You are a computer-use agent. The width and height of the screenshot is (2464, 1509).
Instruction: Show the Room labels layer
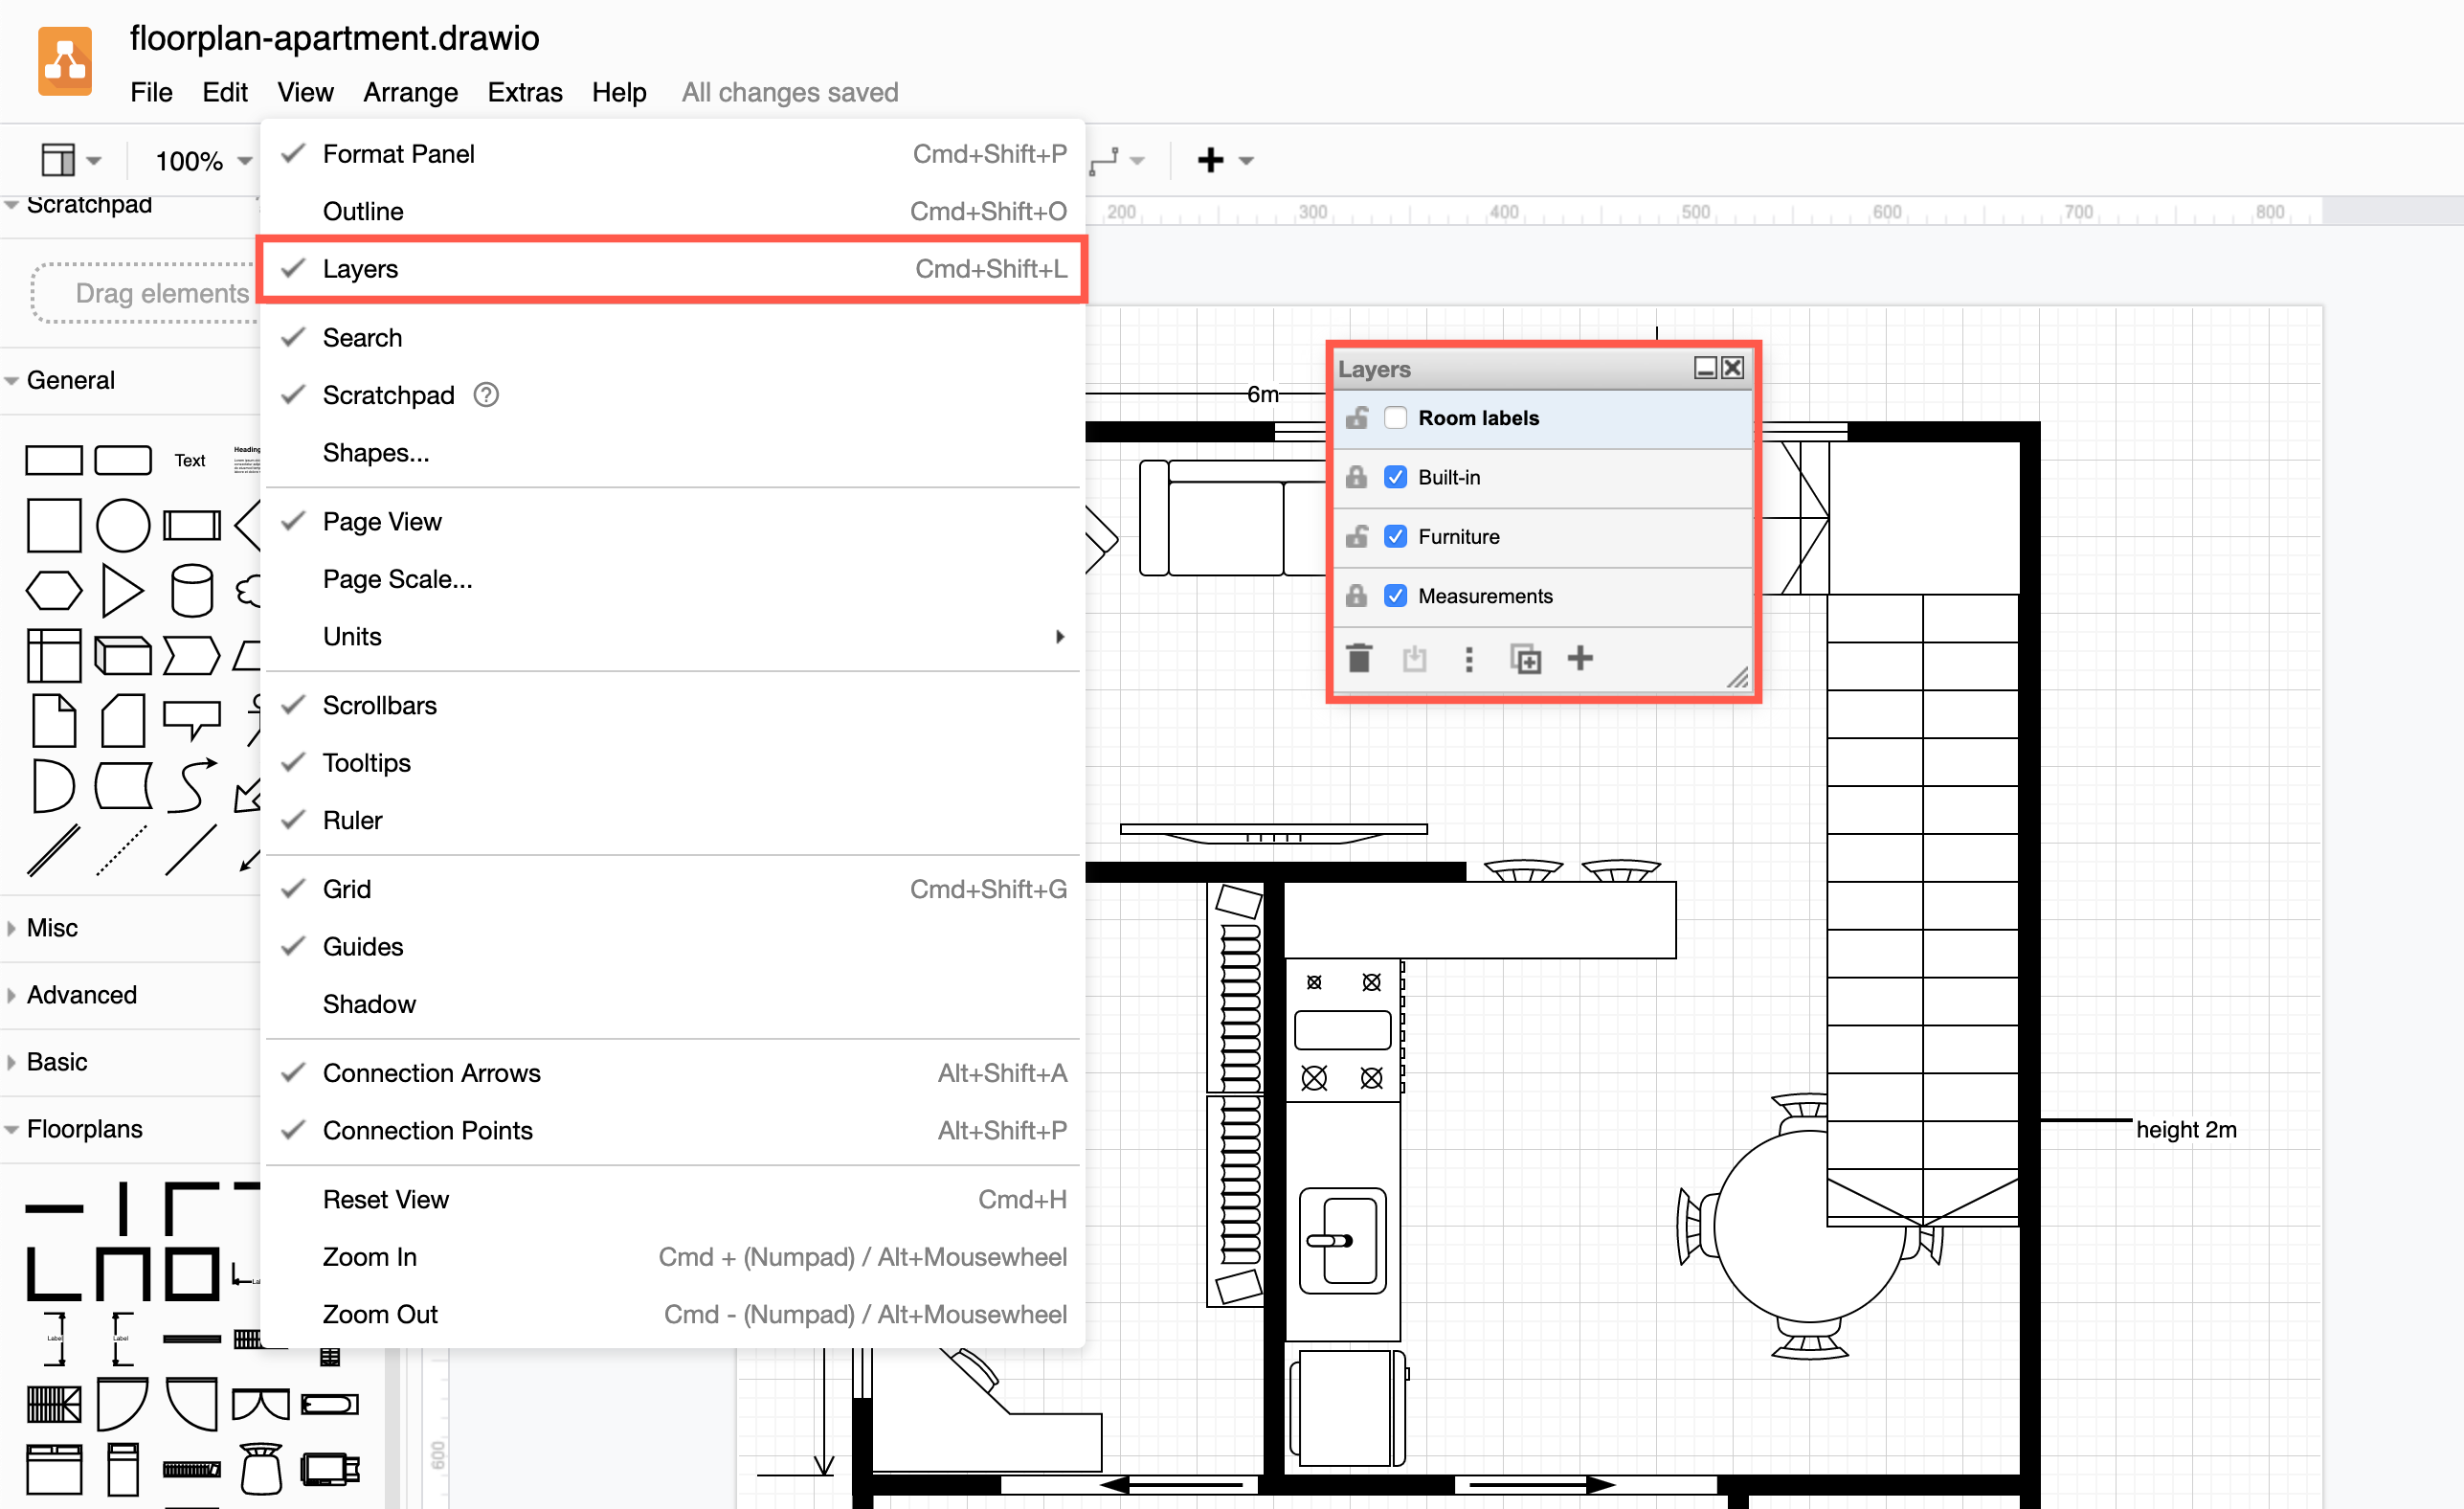(1396, 418)
